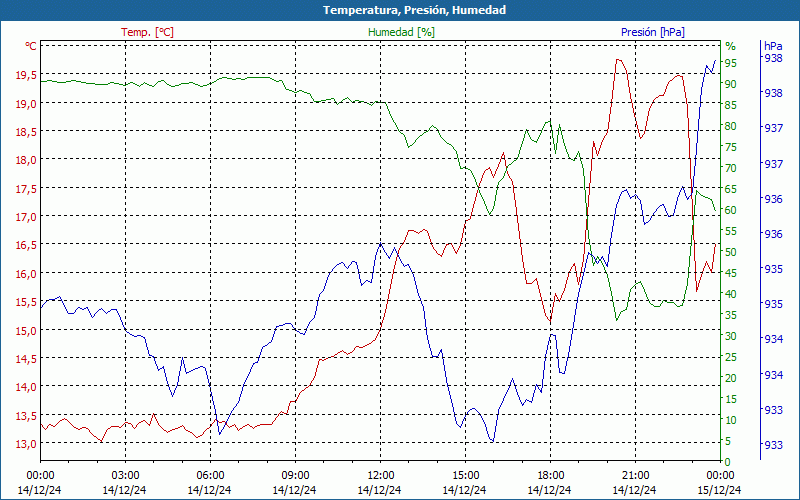Click the red '°C' axis unit label
This screenshot has width=800, height=500.
tap(31, 46)
